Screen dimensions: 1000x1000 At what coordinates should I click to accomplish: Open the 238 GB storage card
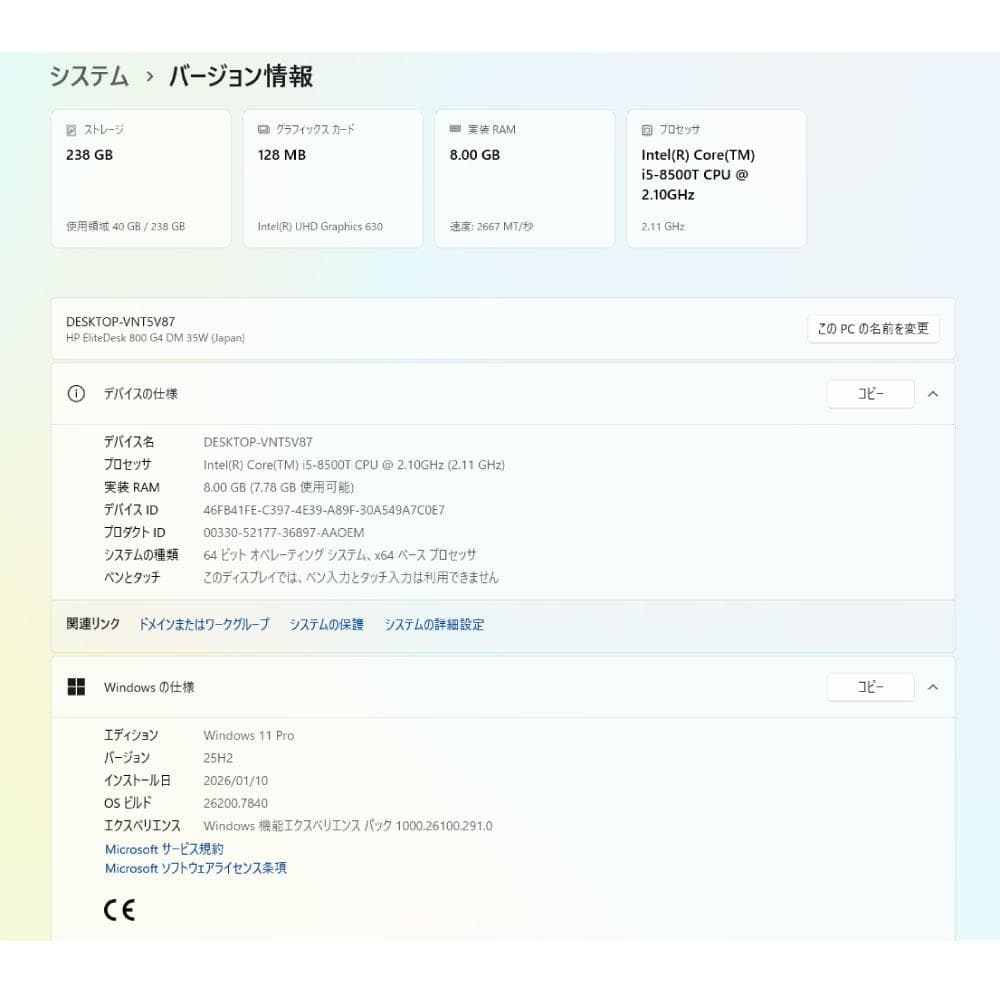click(x=141, y=178)
